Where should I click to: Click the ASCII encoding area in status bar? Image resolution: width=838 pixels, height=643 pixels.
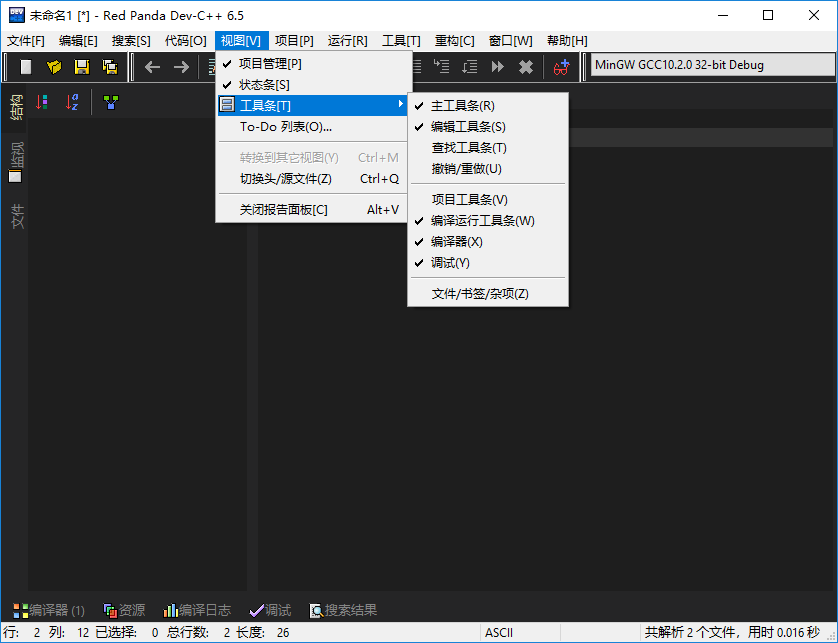[x=499, y=632]
